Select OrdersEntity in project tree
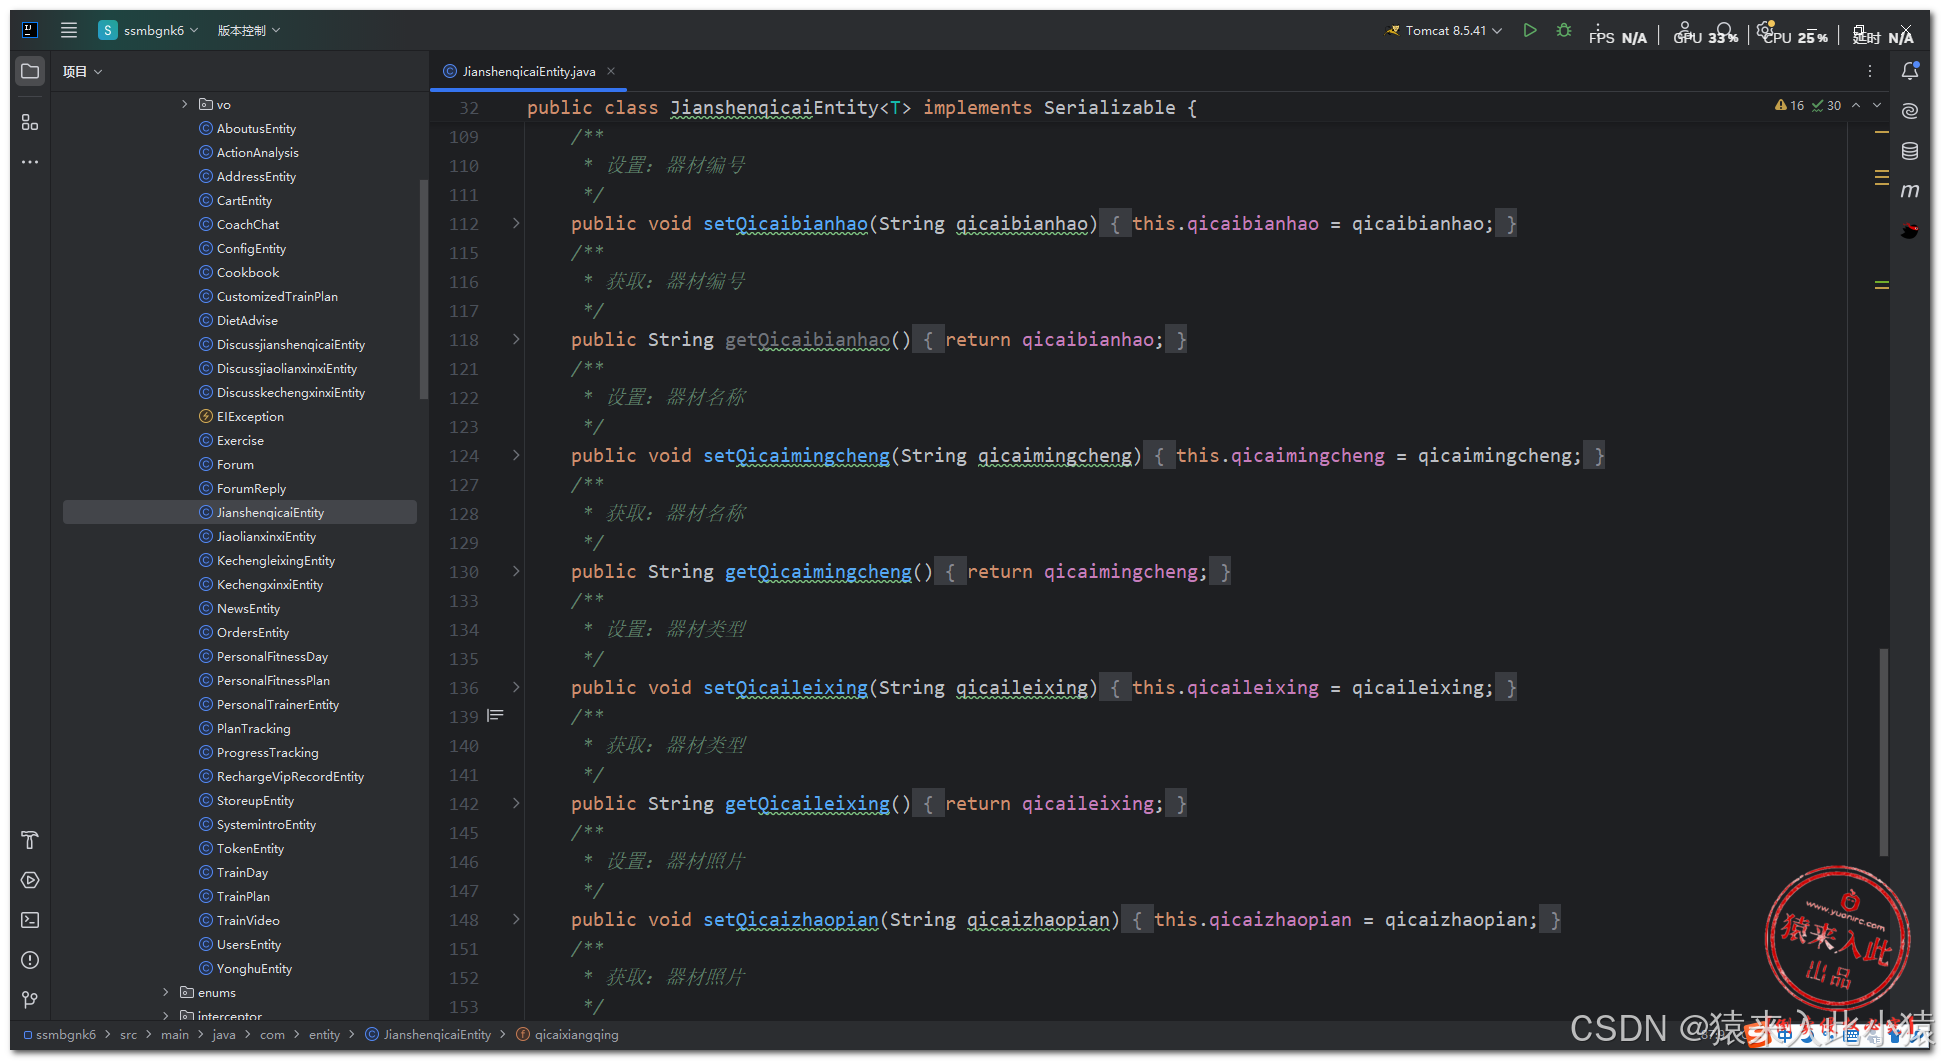 (253, 632)
